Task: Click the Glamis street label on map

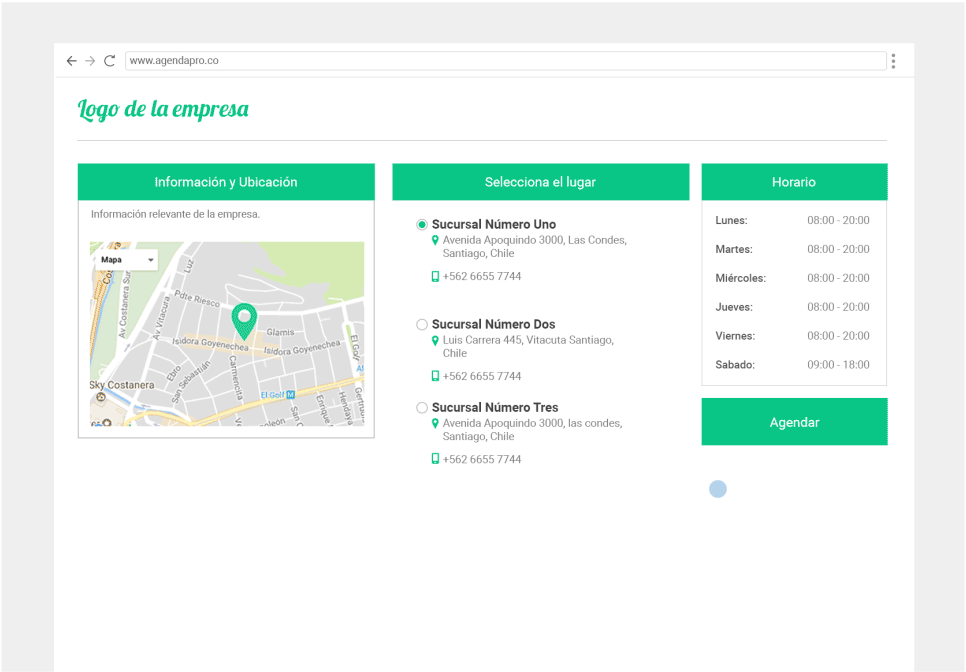Action: pyautogui.click(x=280, y=332)
